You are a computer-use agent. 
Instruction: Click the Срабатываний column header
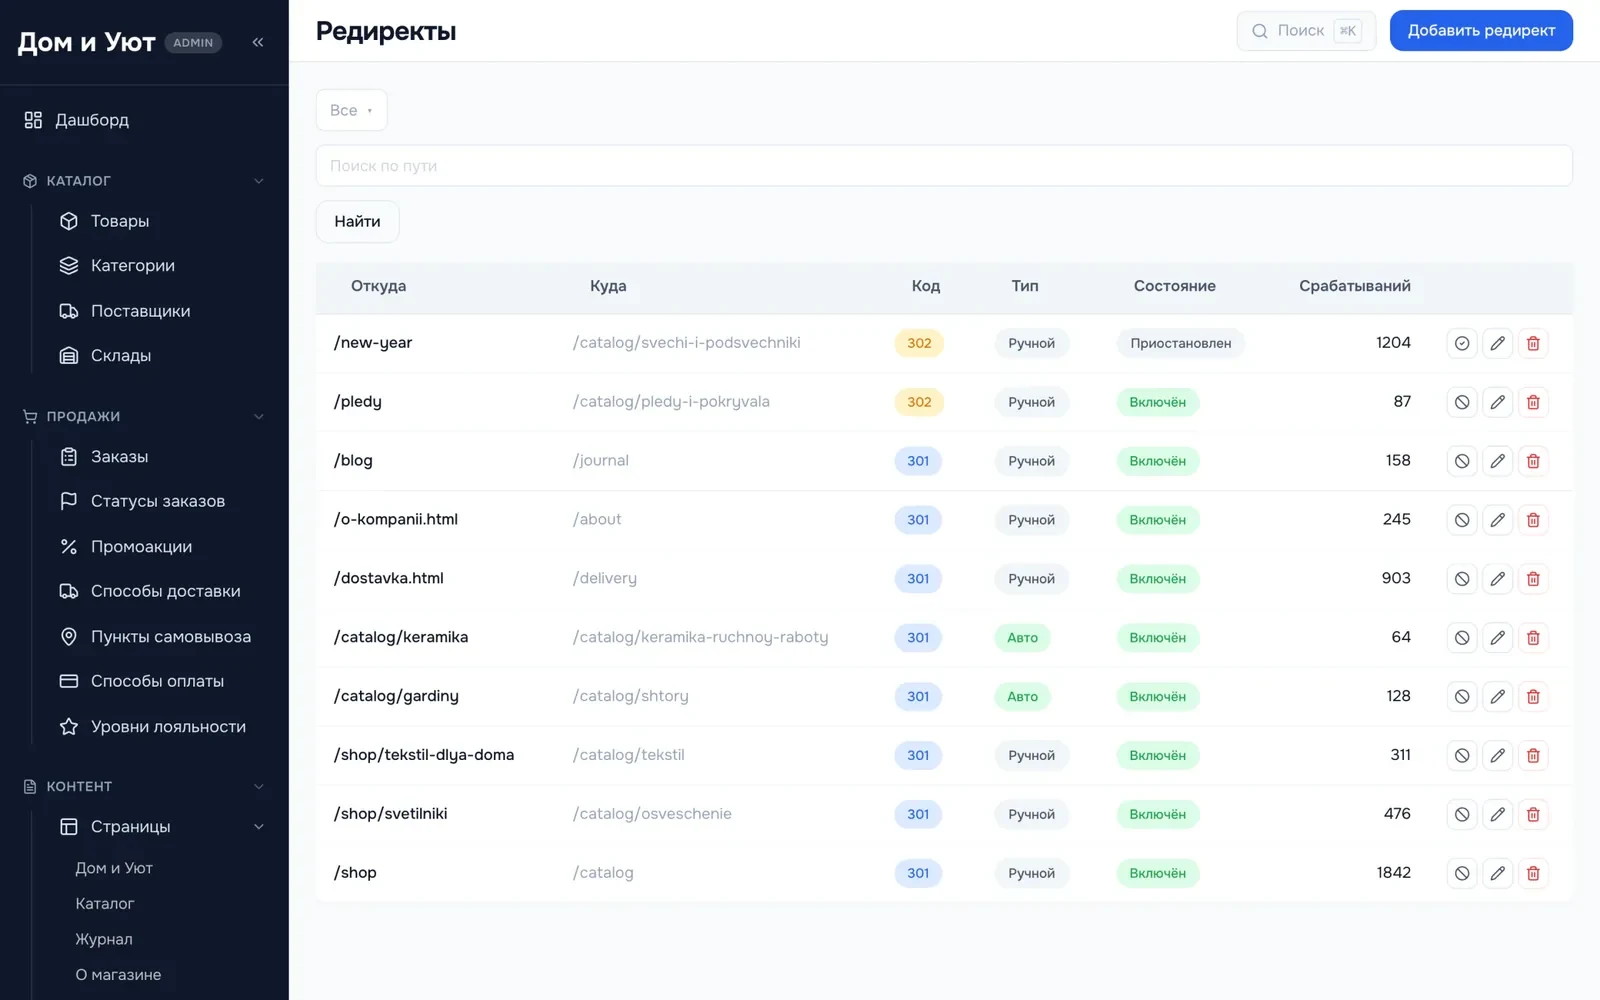point(1354,286)
